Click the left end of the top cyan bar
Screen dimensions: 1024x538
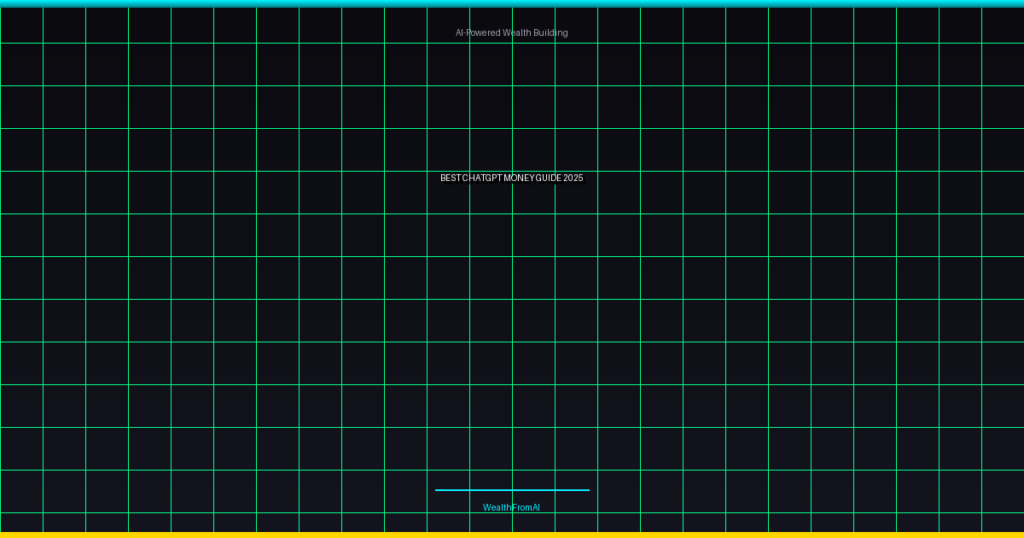[x=4, y=3]
